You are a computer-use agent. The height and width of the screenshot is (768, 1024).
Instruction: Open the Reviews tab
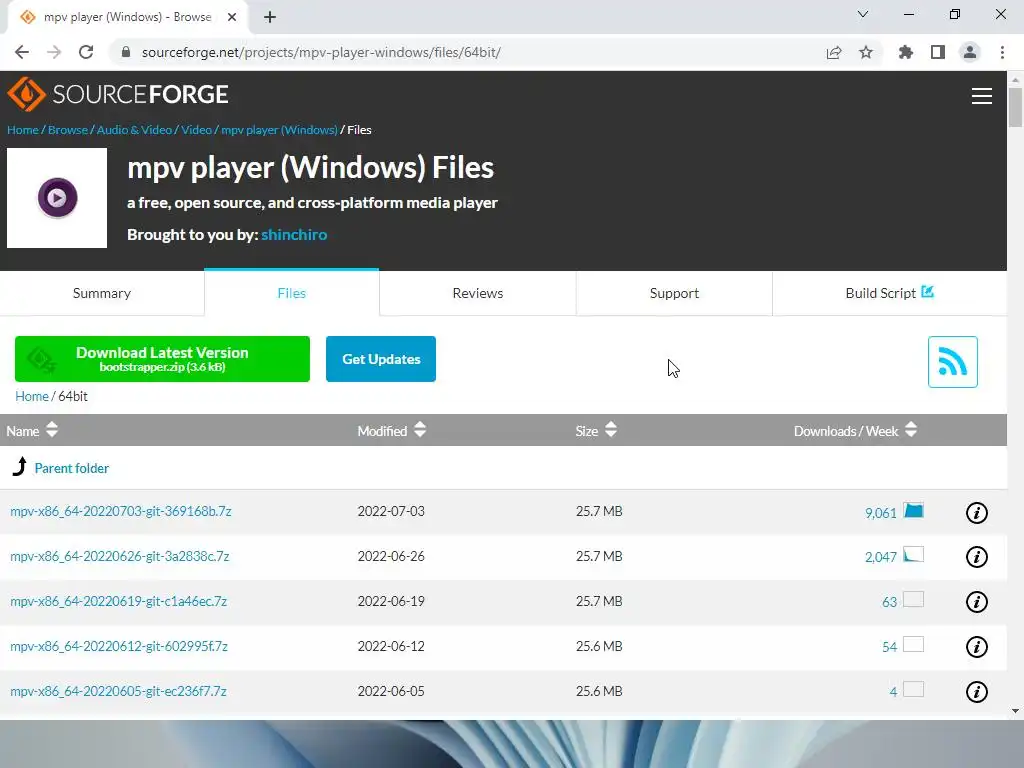[x=477, y=293]
